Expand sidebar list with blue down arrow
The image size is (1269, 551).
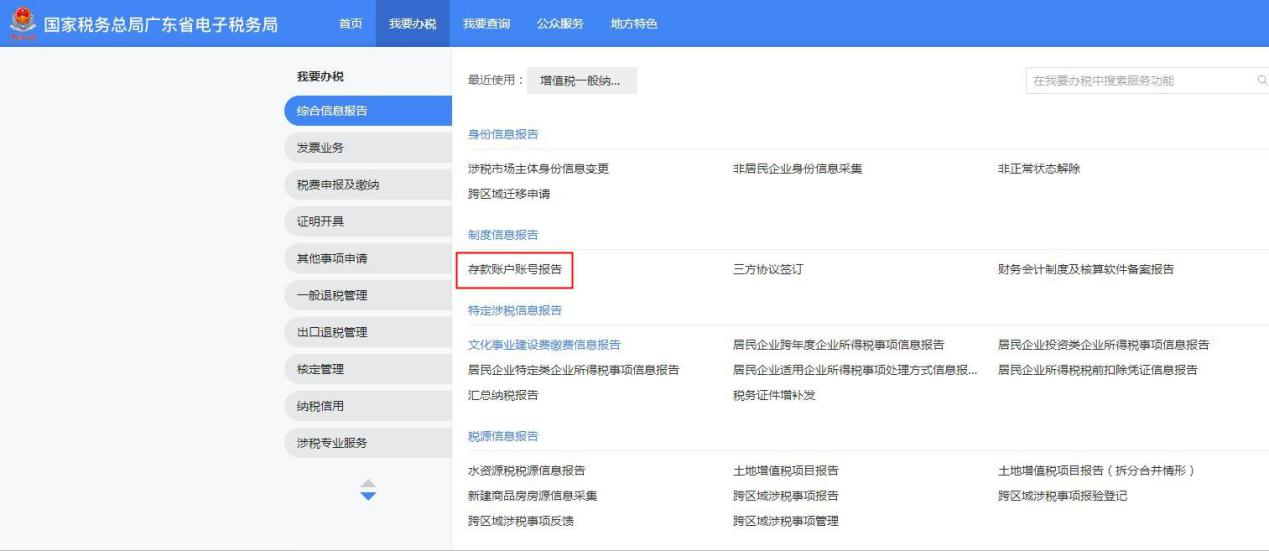(x=369, y=496)
